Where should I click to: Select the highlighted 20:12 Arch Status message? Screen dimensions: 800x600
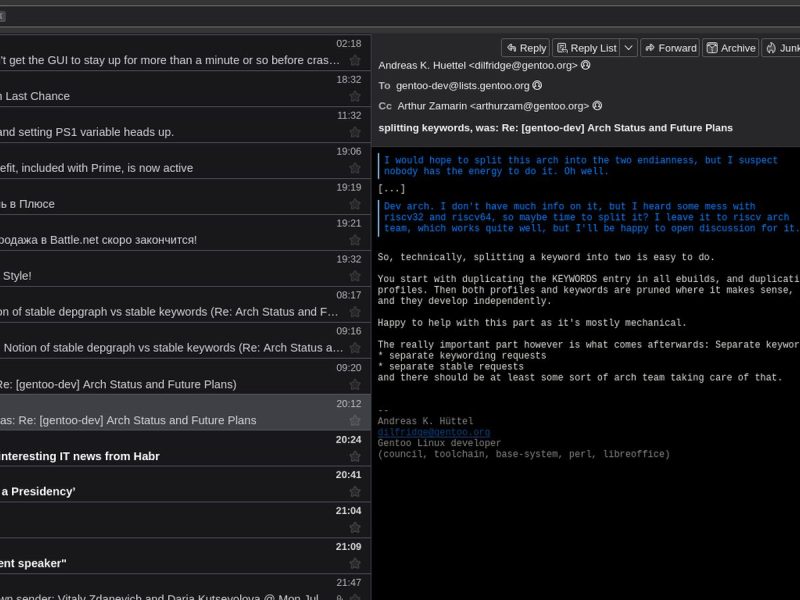[185, 413]
